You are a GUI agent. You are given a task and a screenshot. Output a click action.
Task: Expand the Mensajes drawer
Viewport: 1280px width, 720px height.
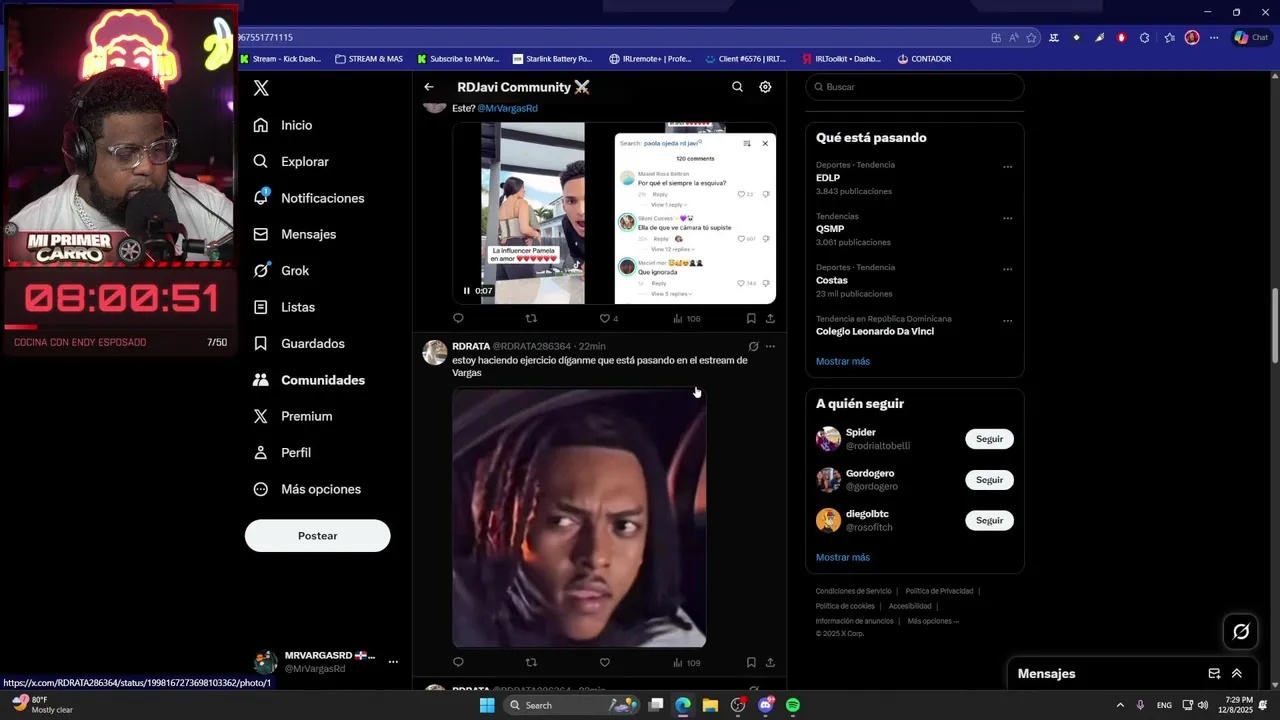[x=1237, y=674]
